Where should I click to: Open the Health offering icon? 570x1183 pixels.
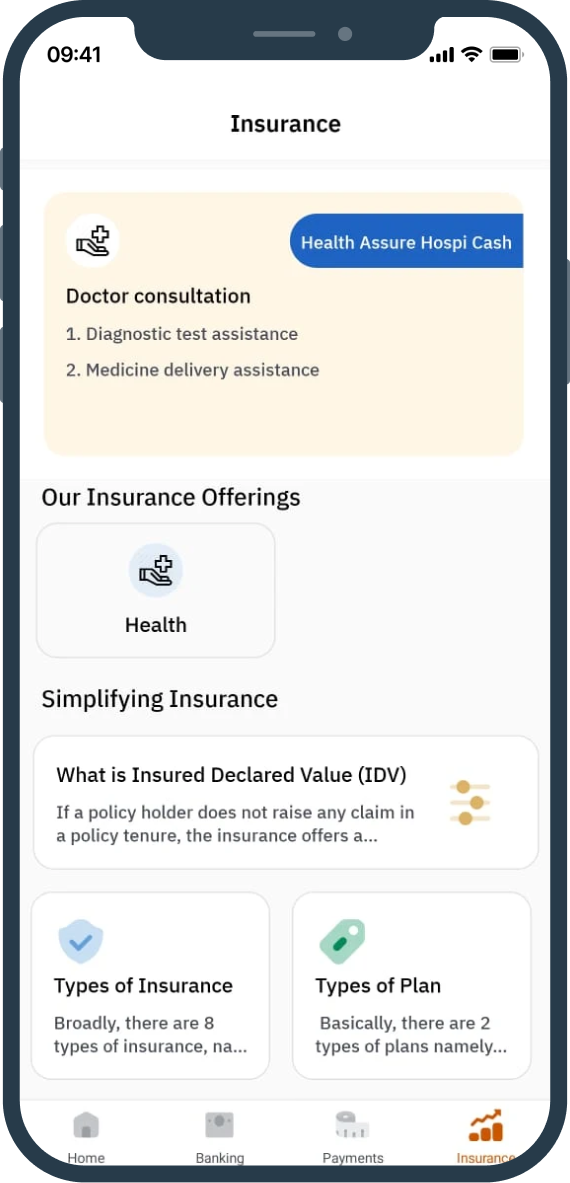coord(156,570)
